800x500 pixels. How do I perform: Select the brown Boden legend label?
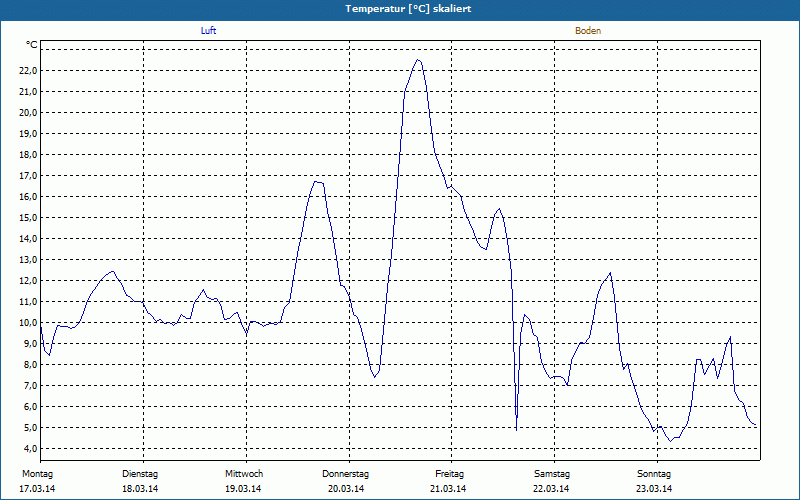point(588,31)
